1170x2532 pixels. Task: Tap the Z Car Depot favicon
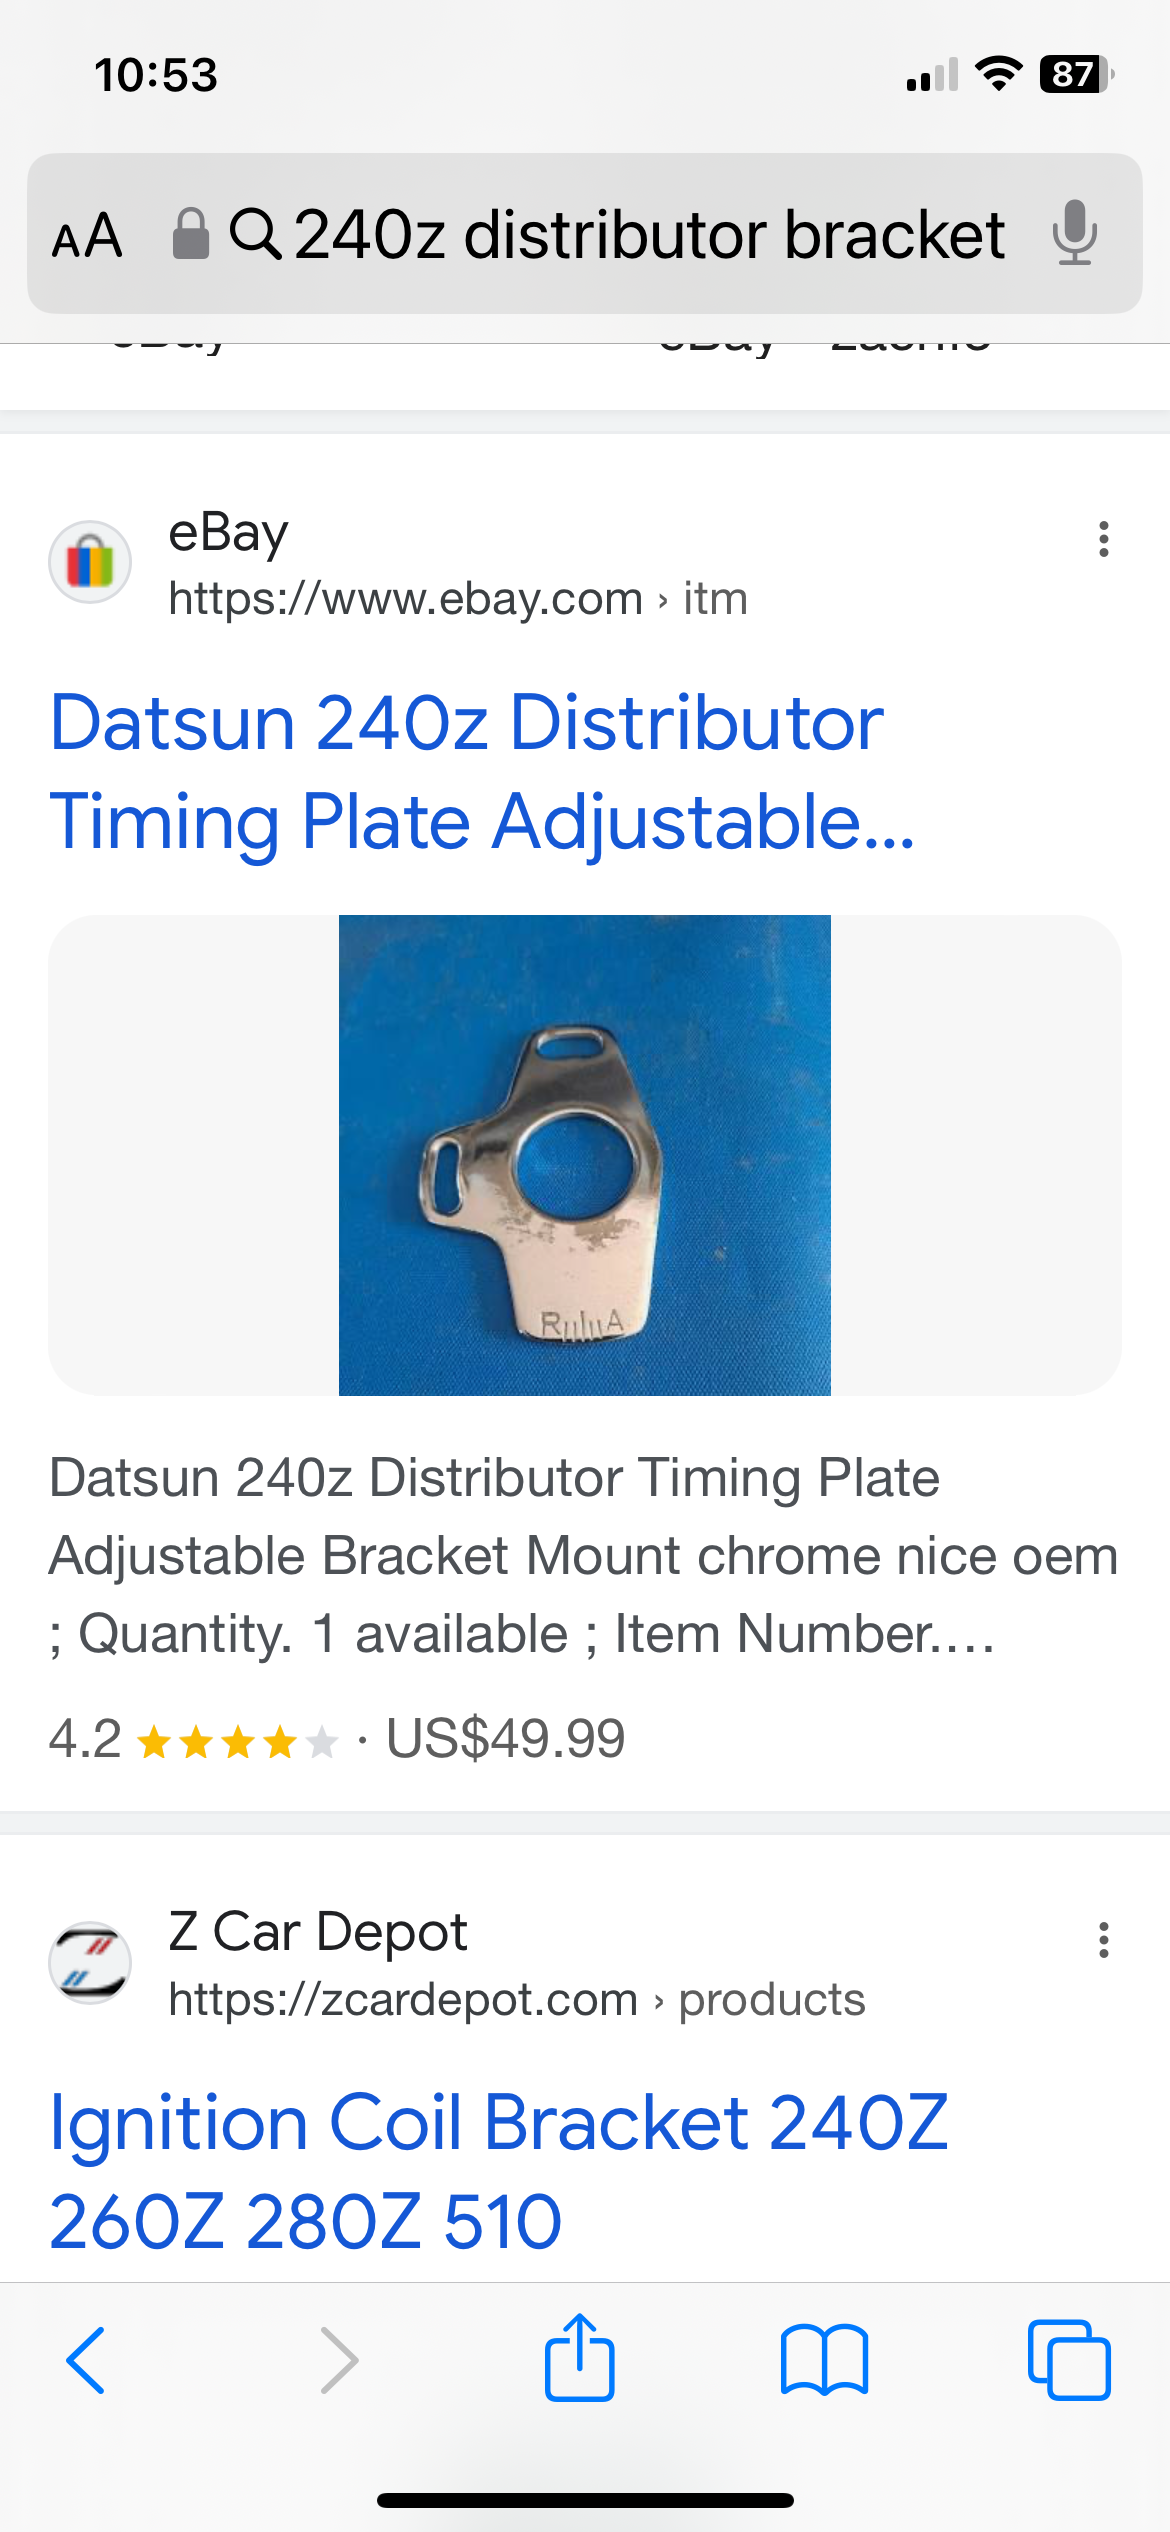tap(90, 1962)
